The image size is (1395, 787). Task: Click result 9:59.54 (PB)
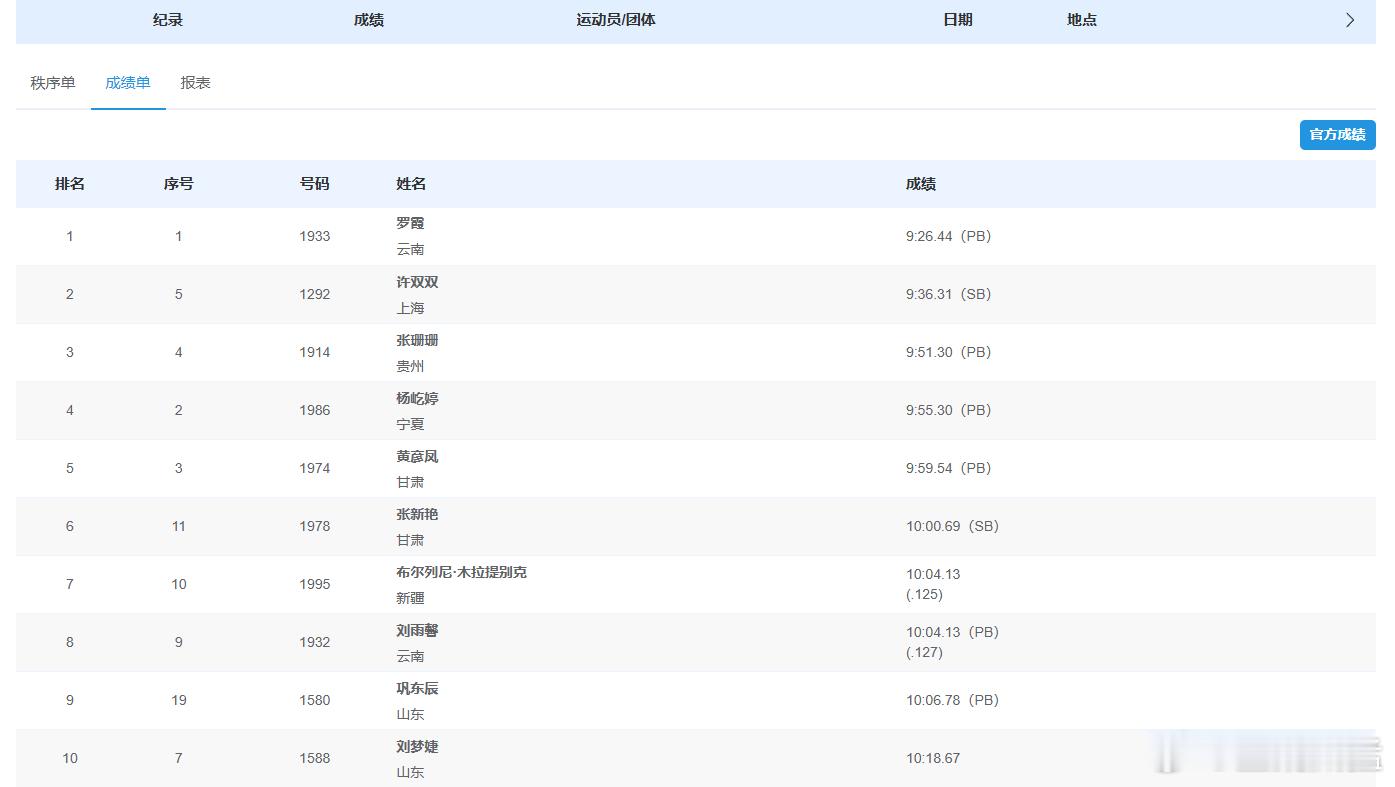click(948, 468)
